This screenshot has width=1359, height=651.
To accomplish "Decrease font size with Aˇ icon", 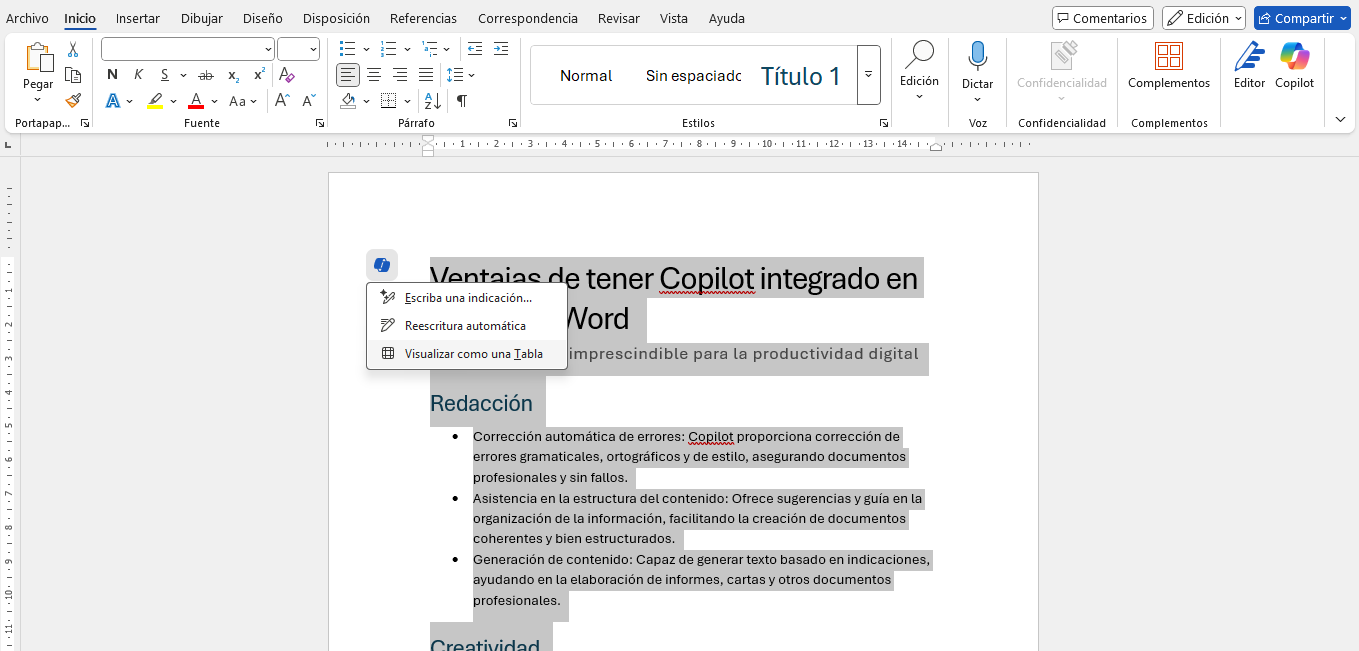I will coord(309,101).
